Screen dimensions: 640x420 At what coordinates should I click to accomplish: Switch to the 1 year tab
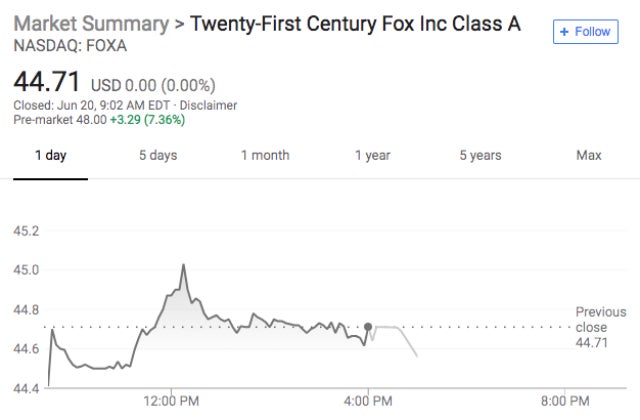372,155
